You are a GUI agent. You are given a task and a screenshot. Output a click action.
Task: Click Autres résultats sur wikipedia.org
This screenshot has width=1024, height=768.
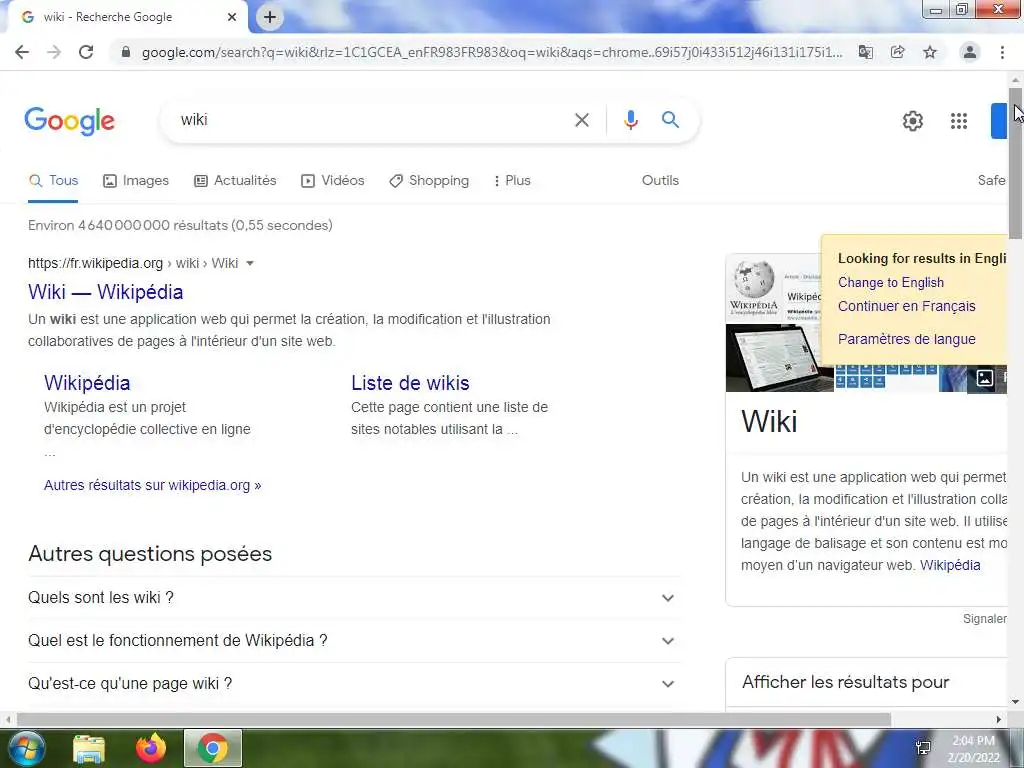click(152, 485)
